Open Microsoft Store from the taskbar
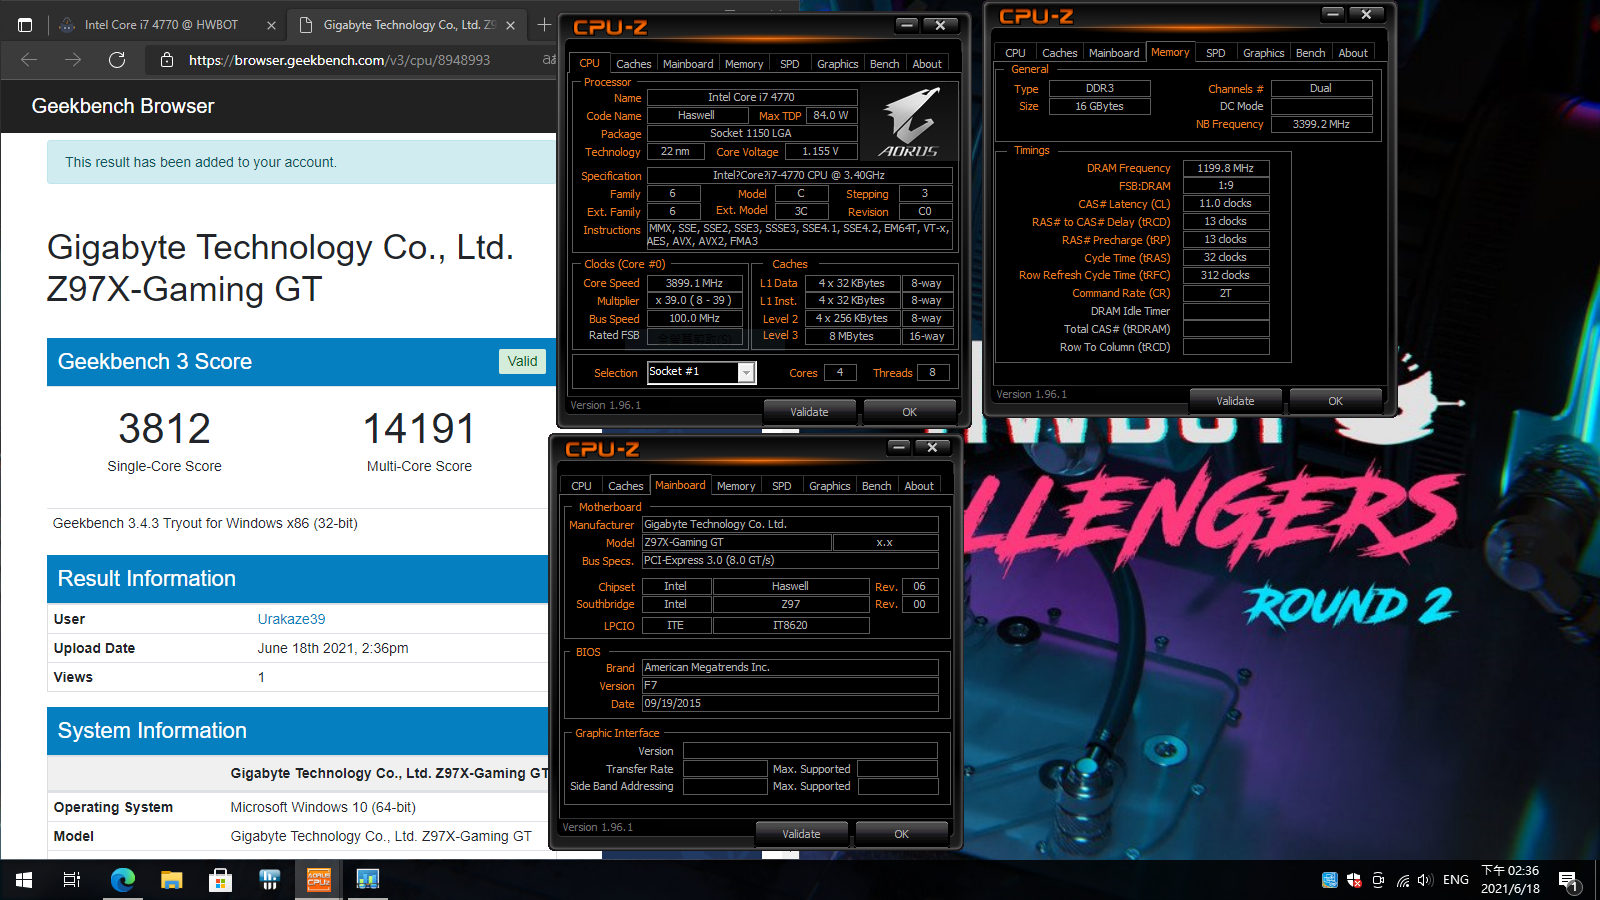Viewport: 1600px width, 900px height. [220, 880]
